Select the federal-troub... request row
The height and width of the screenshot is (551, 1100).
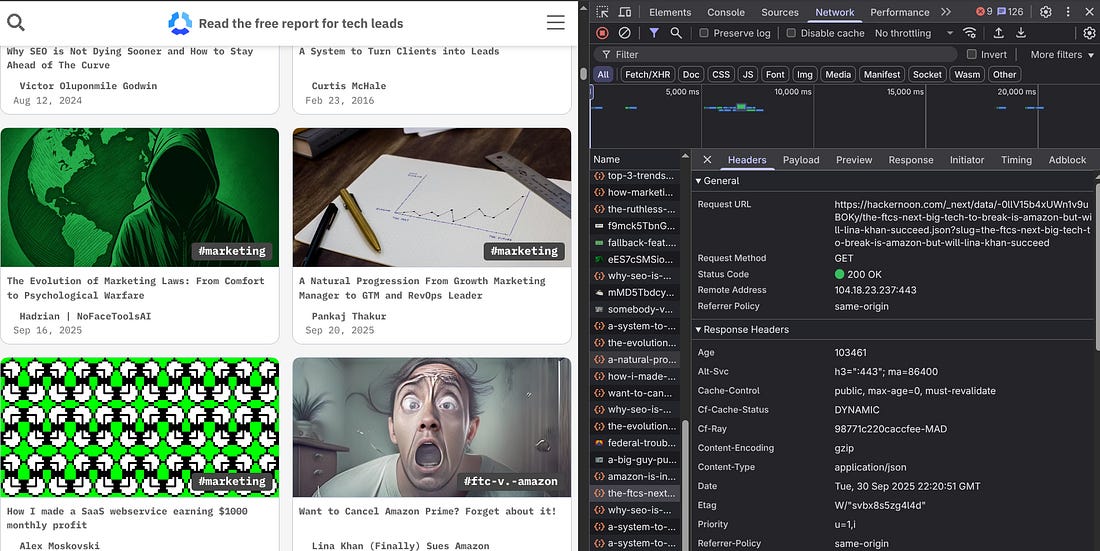[x=635, y=443]
